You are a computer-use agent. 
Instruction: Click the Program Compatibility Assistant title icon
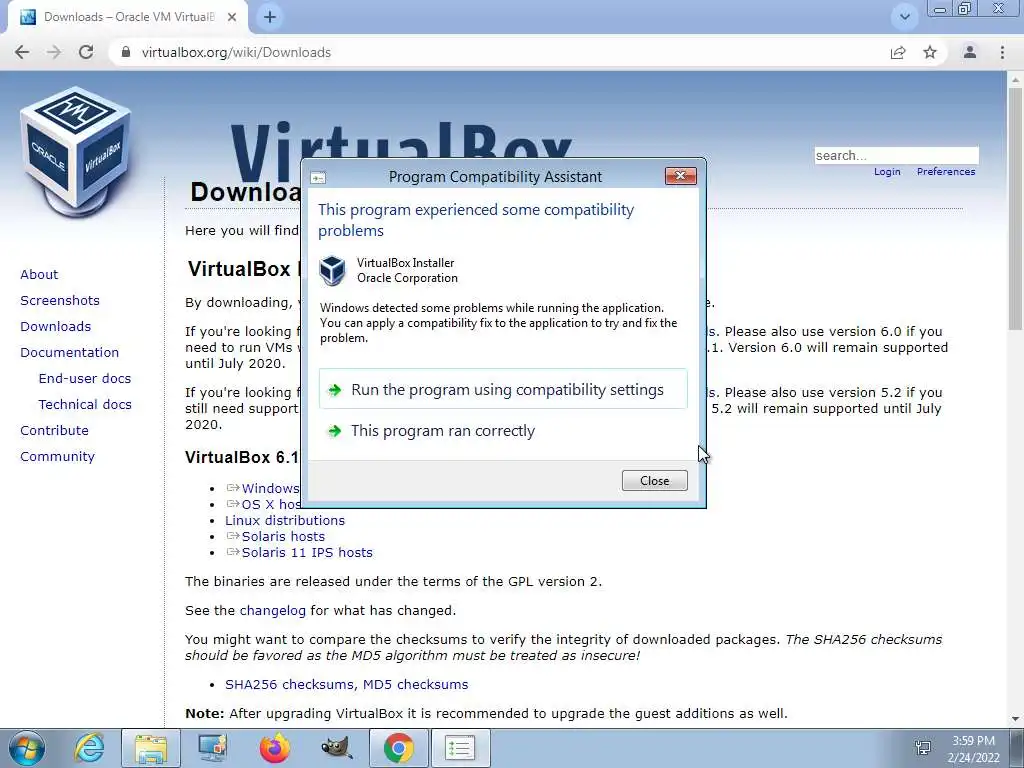pyautogui.click(x=318, y=177)
